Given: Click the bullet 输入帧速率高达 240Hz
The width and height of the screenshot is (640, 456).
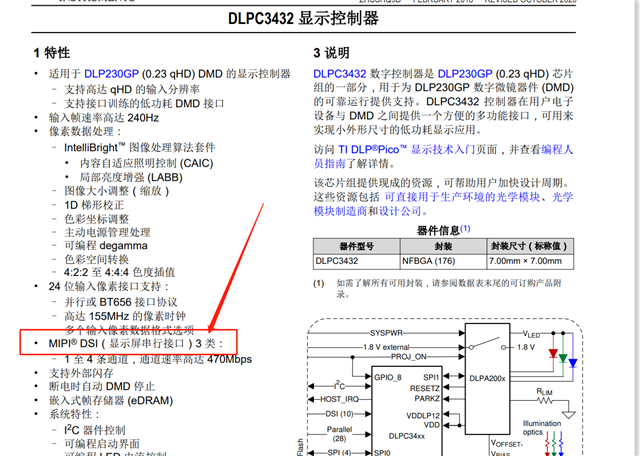Looking at the screenshot, I should [x=104, y=118].
